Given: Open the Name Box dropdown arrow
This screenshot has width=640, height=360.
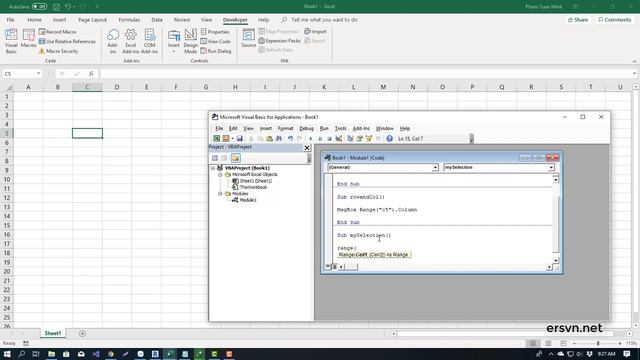Looking at the screenshot, I should pos(38,73).
